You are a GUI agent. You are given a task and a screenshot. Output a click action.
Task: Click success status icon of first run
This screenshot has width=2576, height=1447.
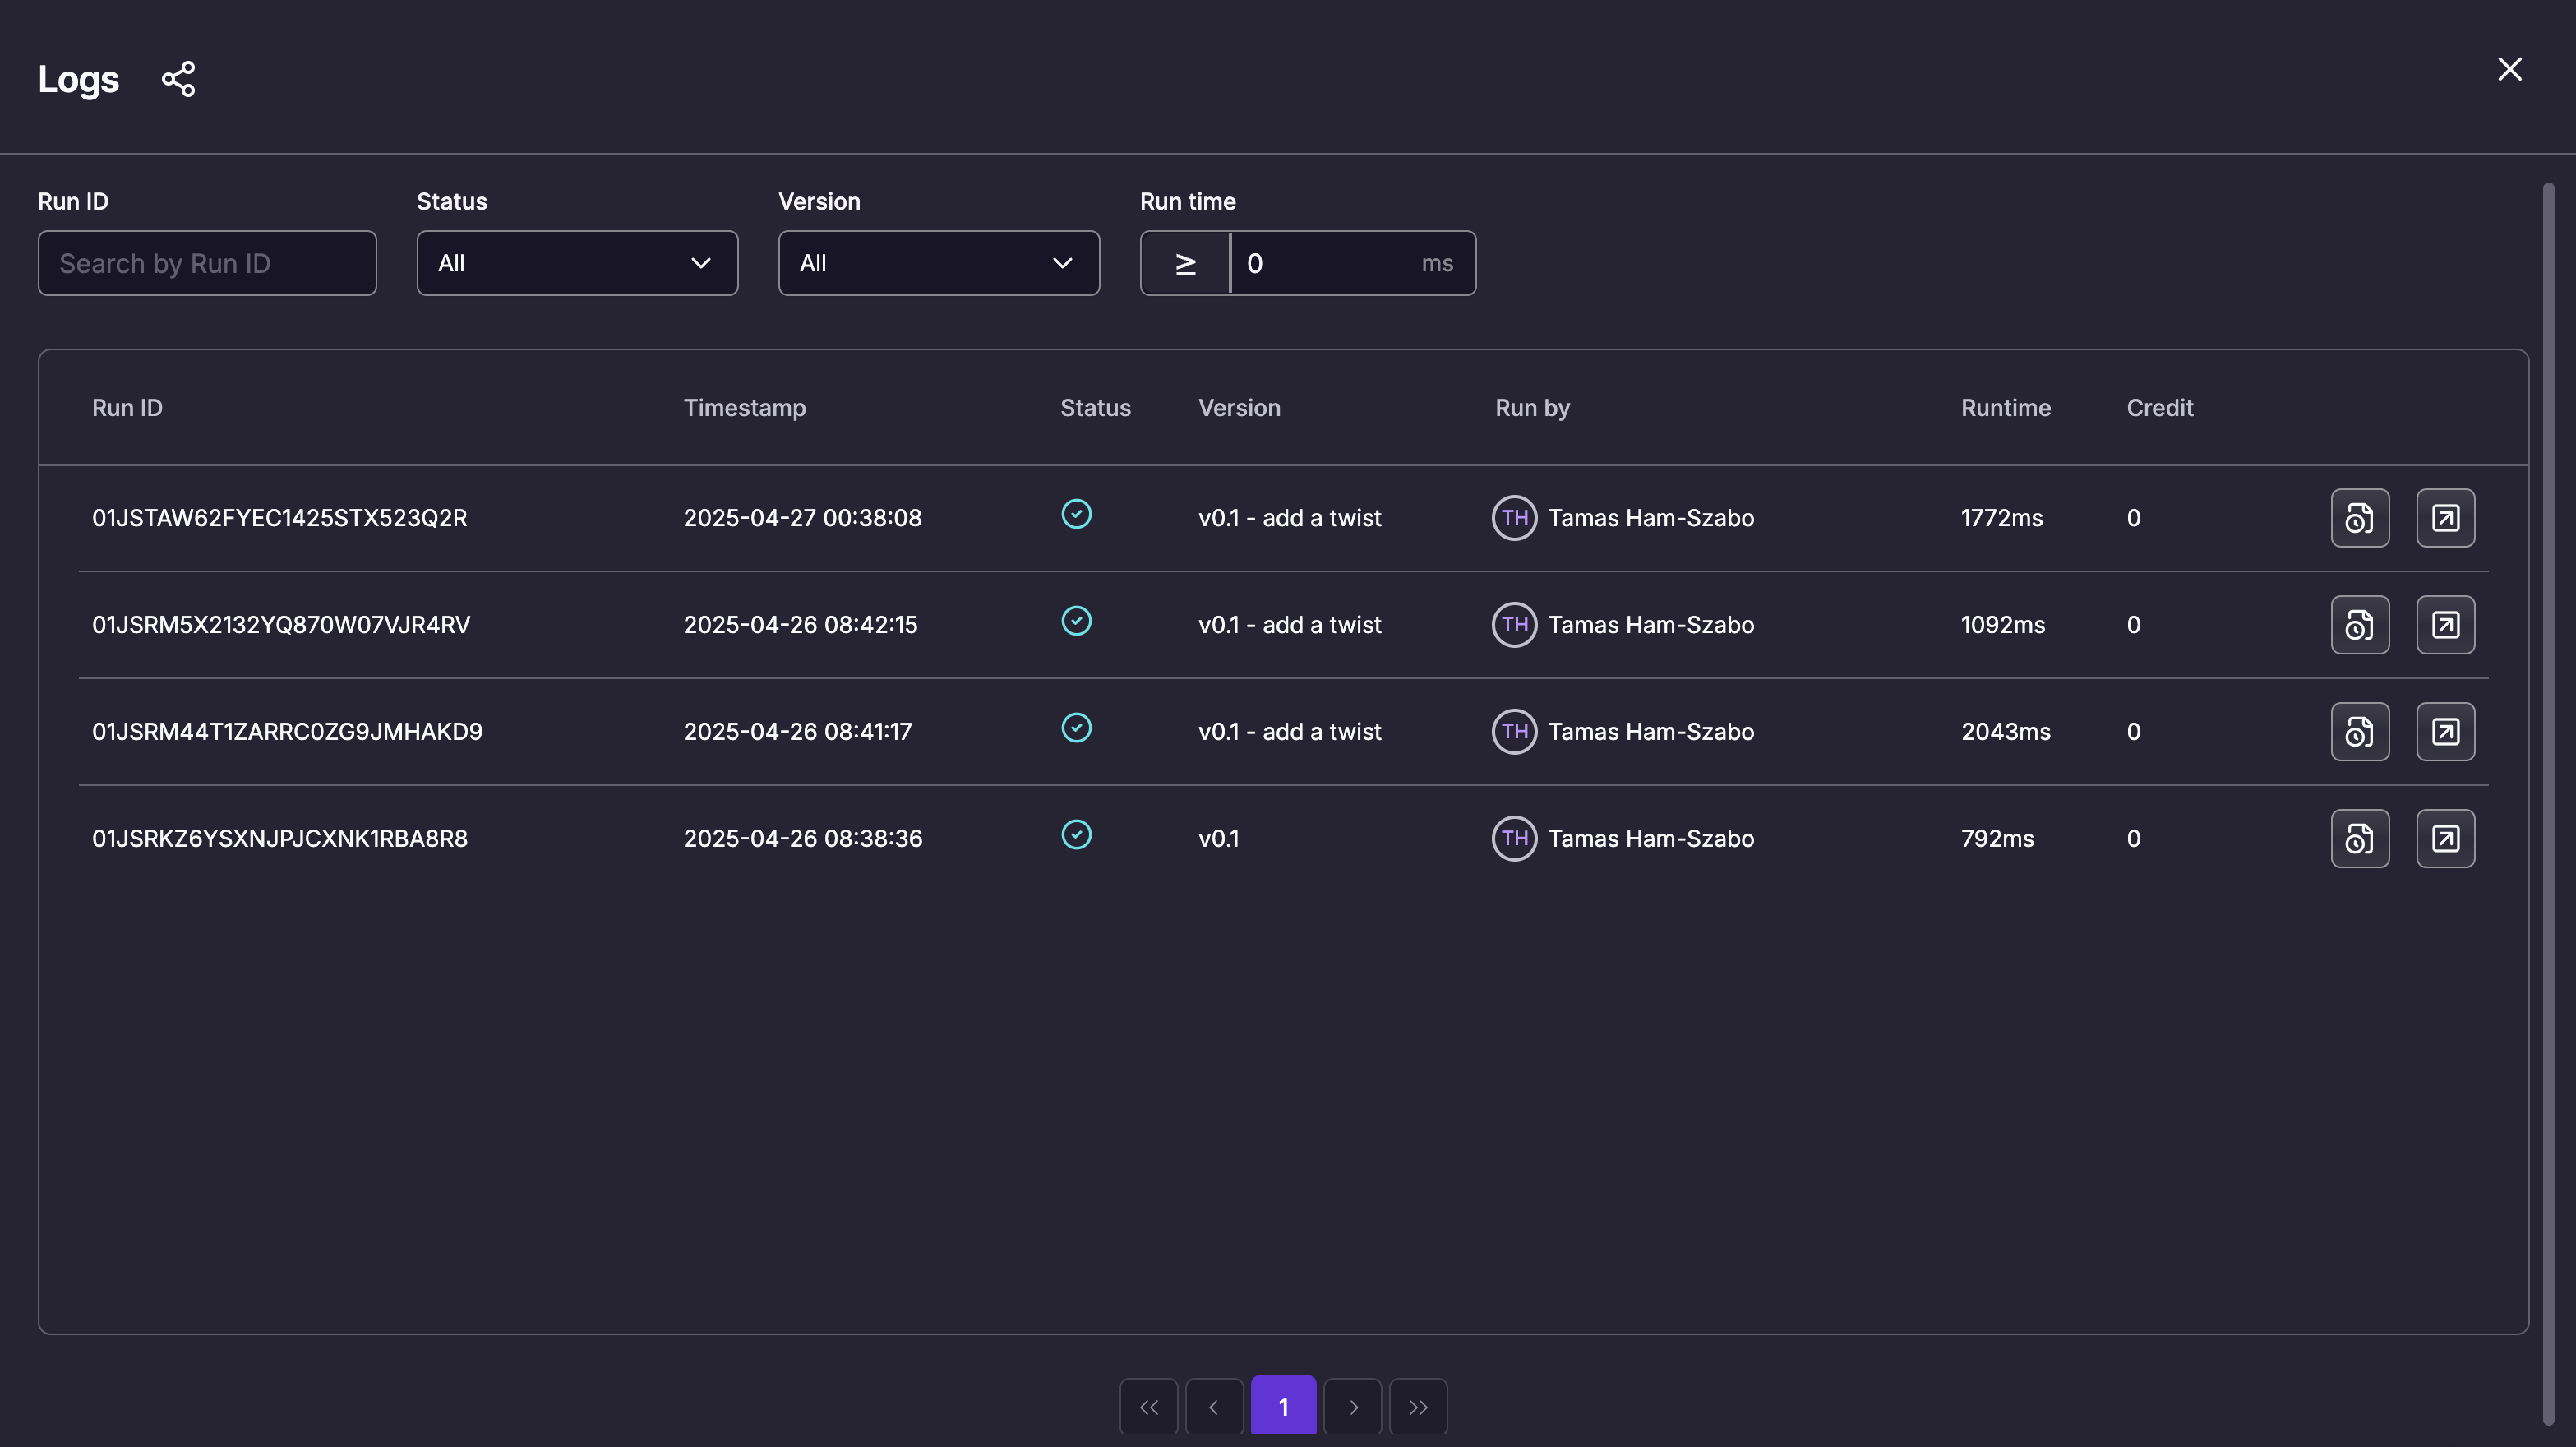point(1076,514)
